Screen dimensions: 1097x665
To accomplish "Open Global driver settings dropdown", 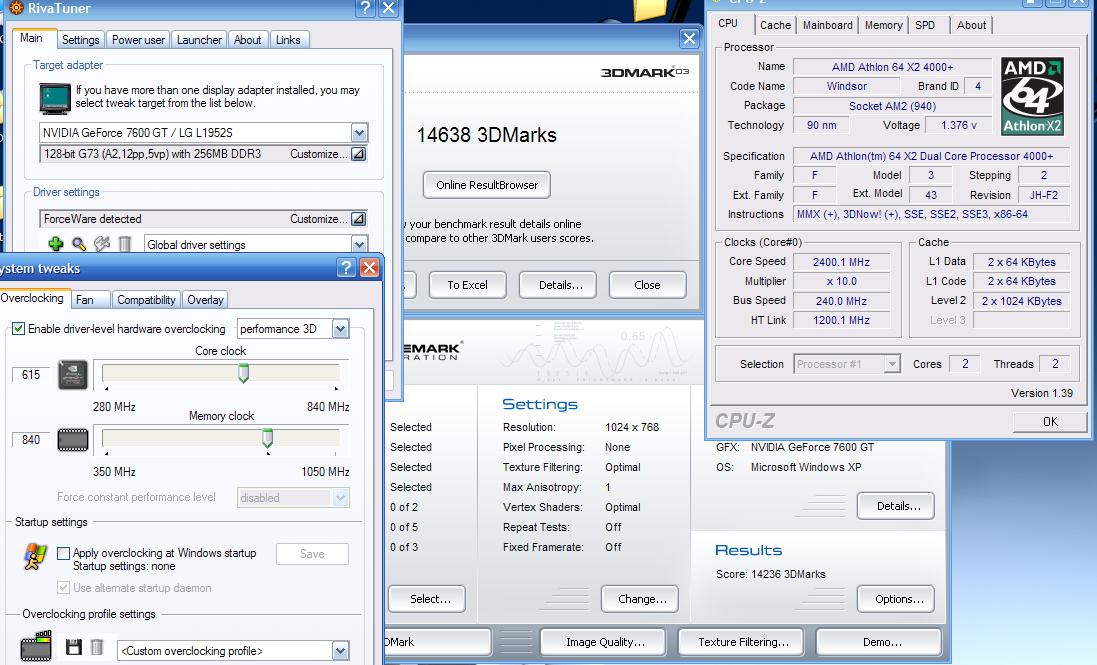I will click(359, 244).
